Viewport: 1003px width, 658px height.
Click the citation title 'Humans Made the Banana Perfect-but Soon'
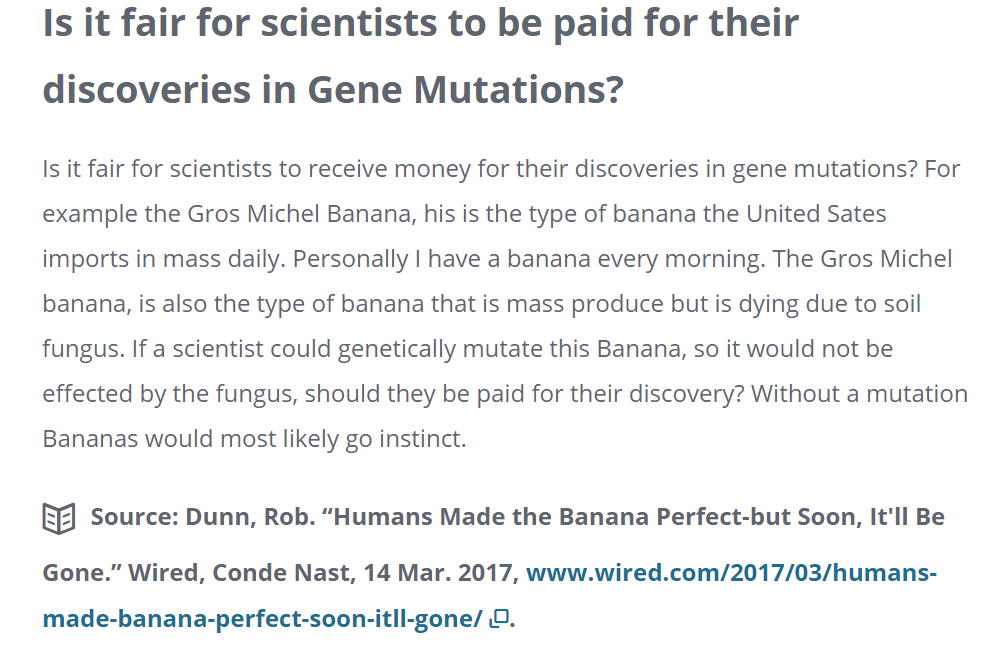596,517
